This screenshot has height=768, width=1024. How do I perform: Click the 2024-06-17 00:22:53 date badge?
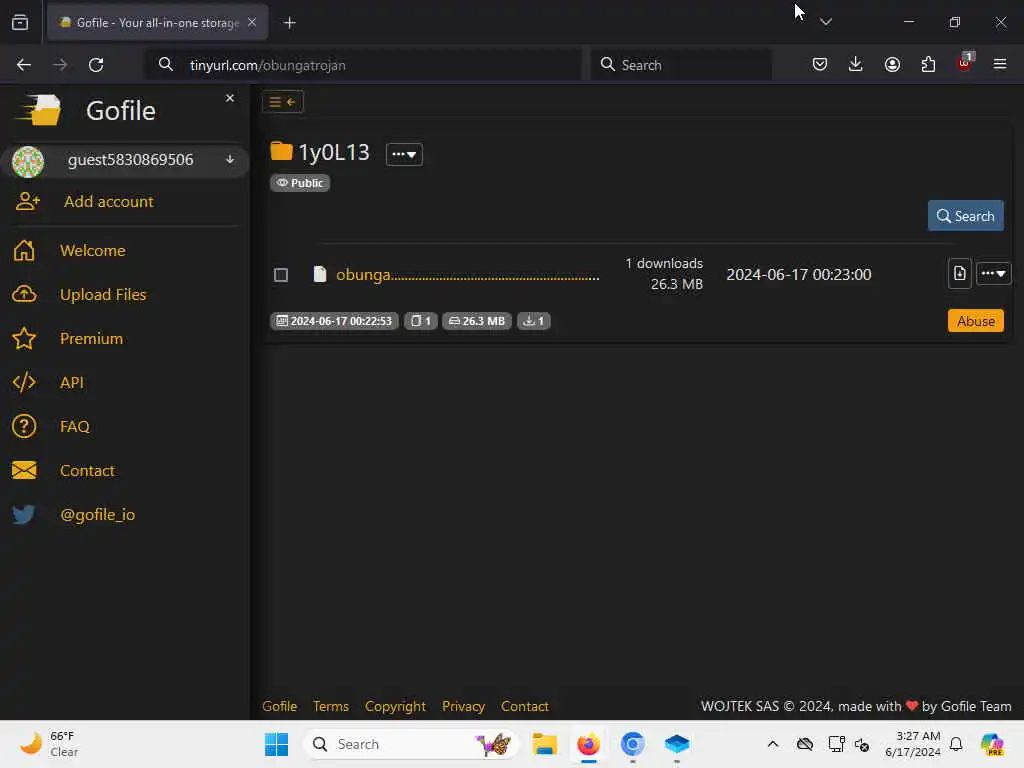(x=334, y=321)
